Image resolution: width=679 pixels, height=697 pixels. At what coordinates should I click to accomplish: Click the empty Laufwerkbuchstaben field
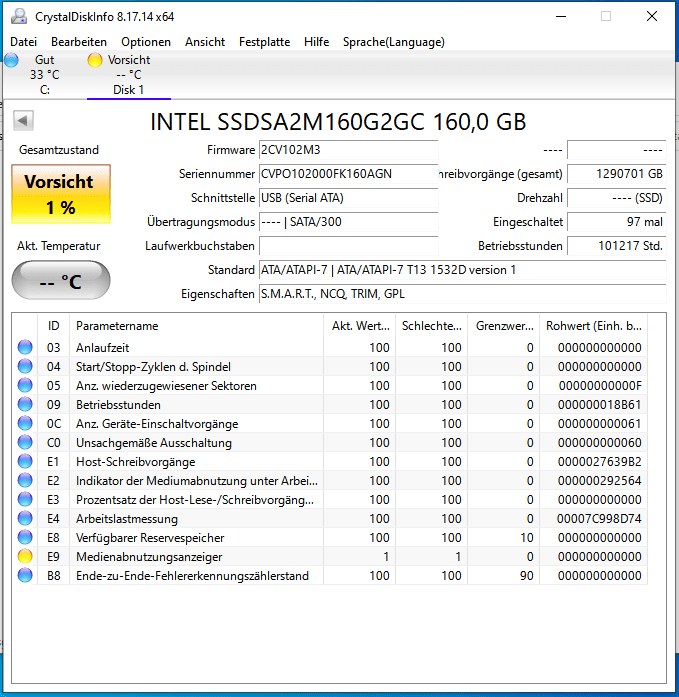(348, 246)
